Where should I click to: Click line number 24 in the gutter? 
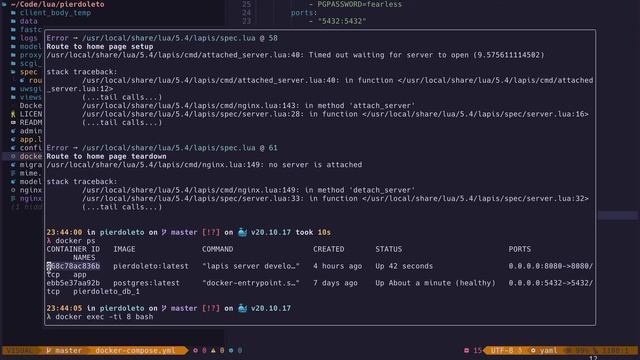[246, 13]
